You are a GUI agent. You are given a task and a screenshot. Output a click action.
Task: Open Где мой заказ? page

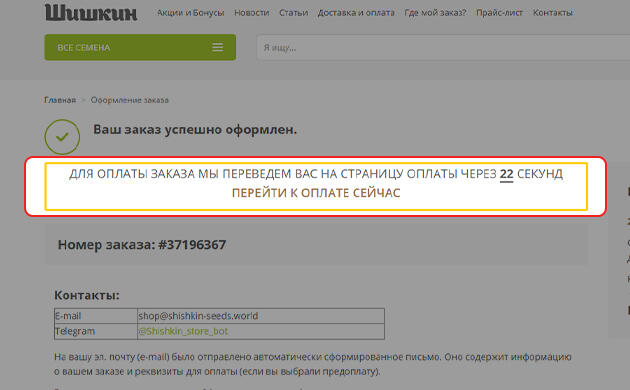click(x=435, y=13)
